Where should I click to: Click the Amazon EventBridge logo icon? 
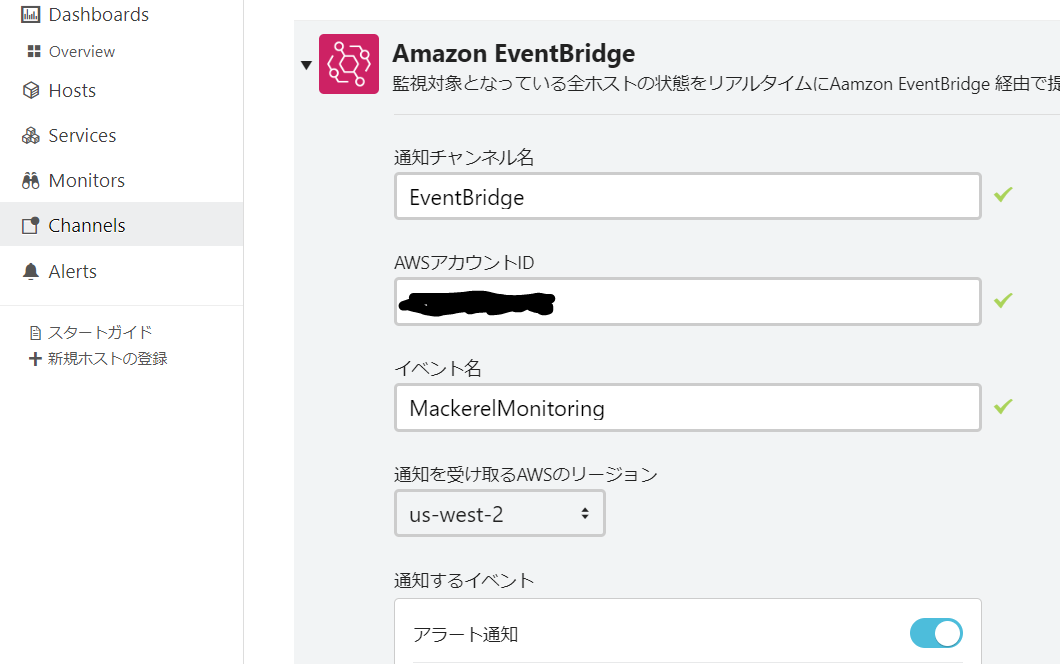tap(349, 64)
